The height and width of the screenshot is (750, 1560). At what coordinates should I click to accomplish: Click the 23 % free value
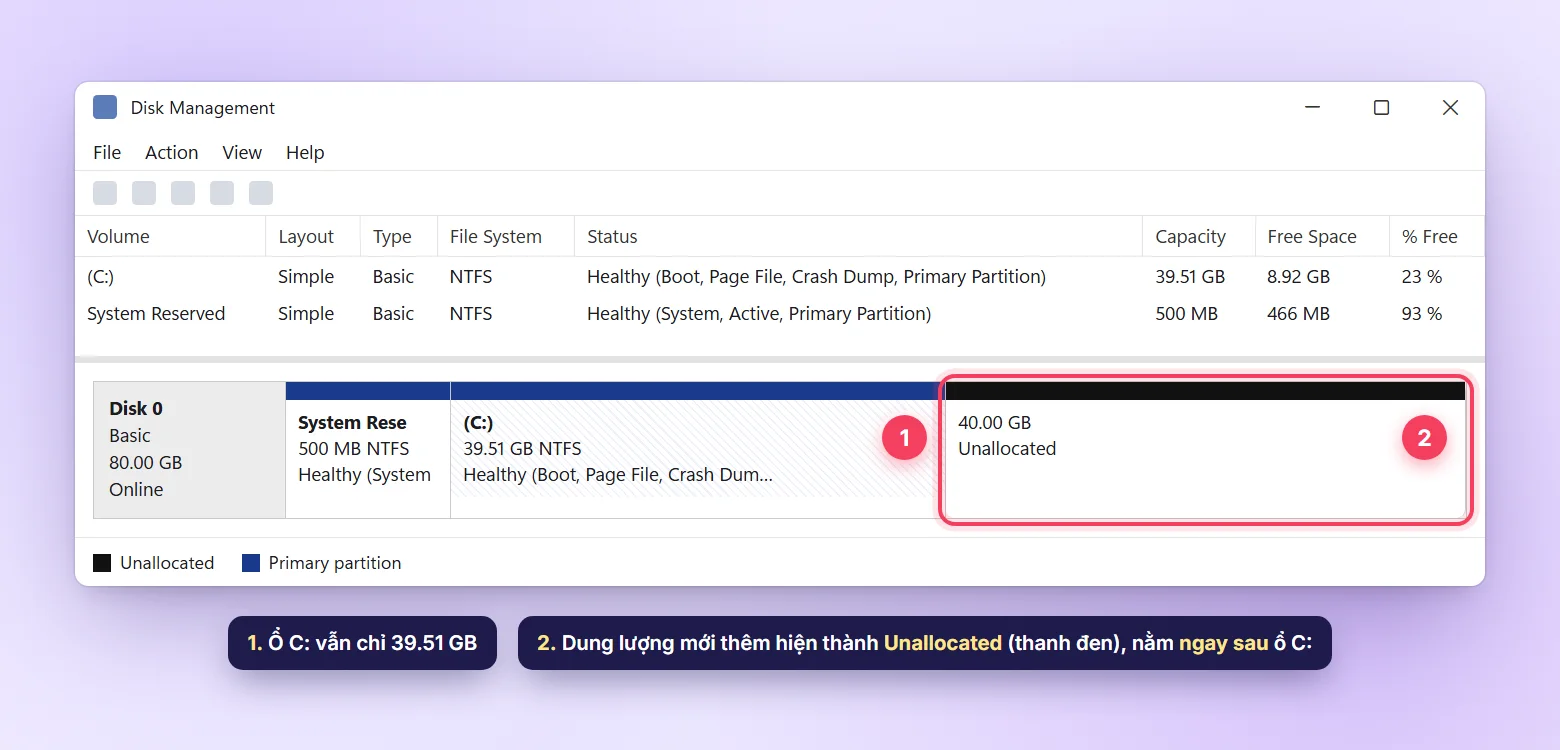pos(1422,277)
